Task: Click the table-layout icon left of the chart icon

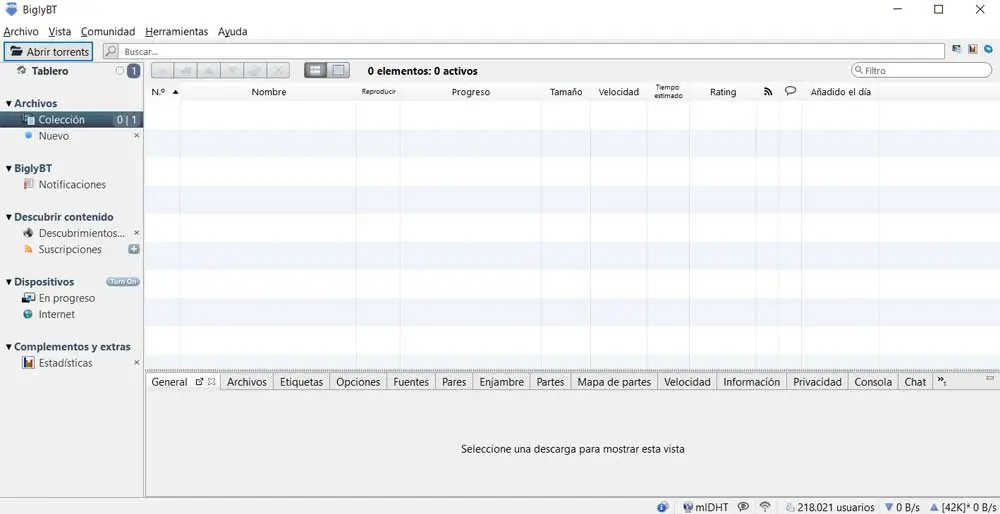Action: click(x=957, y=49)
